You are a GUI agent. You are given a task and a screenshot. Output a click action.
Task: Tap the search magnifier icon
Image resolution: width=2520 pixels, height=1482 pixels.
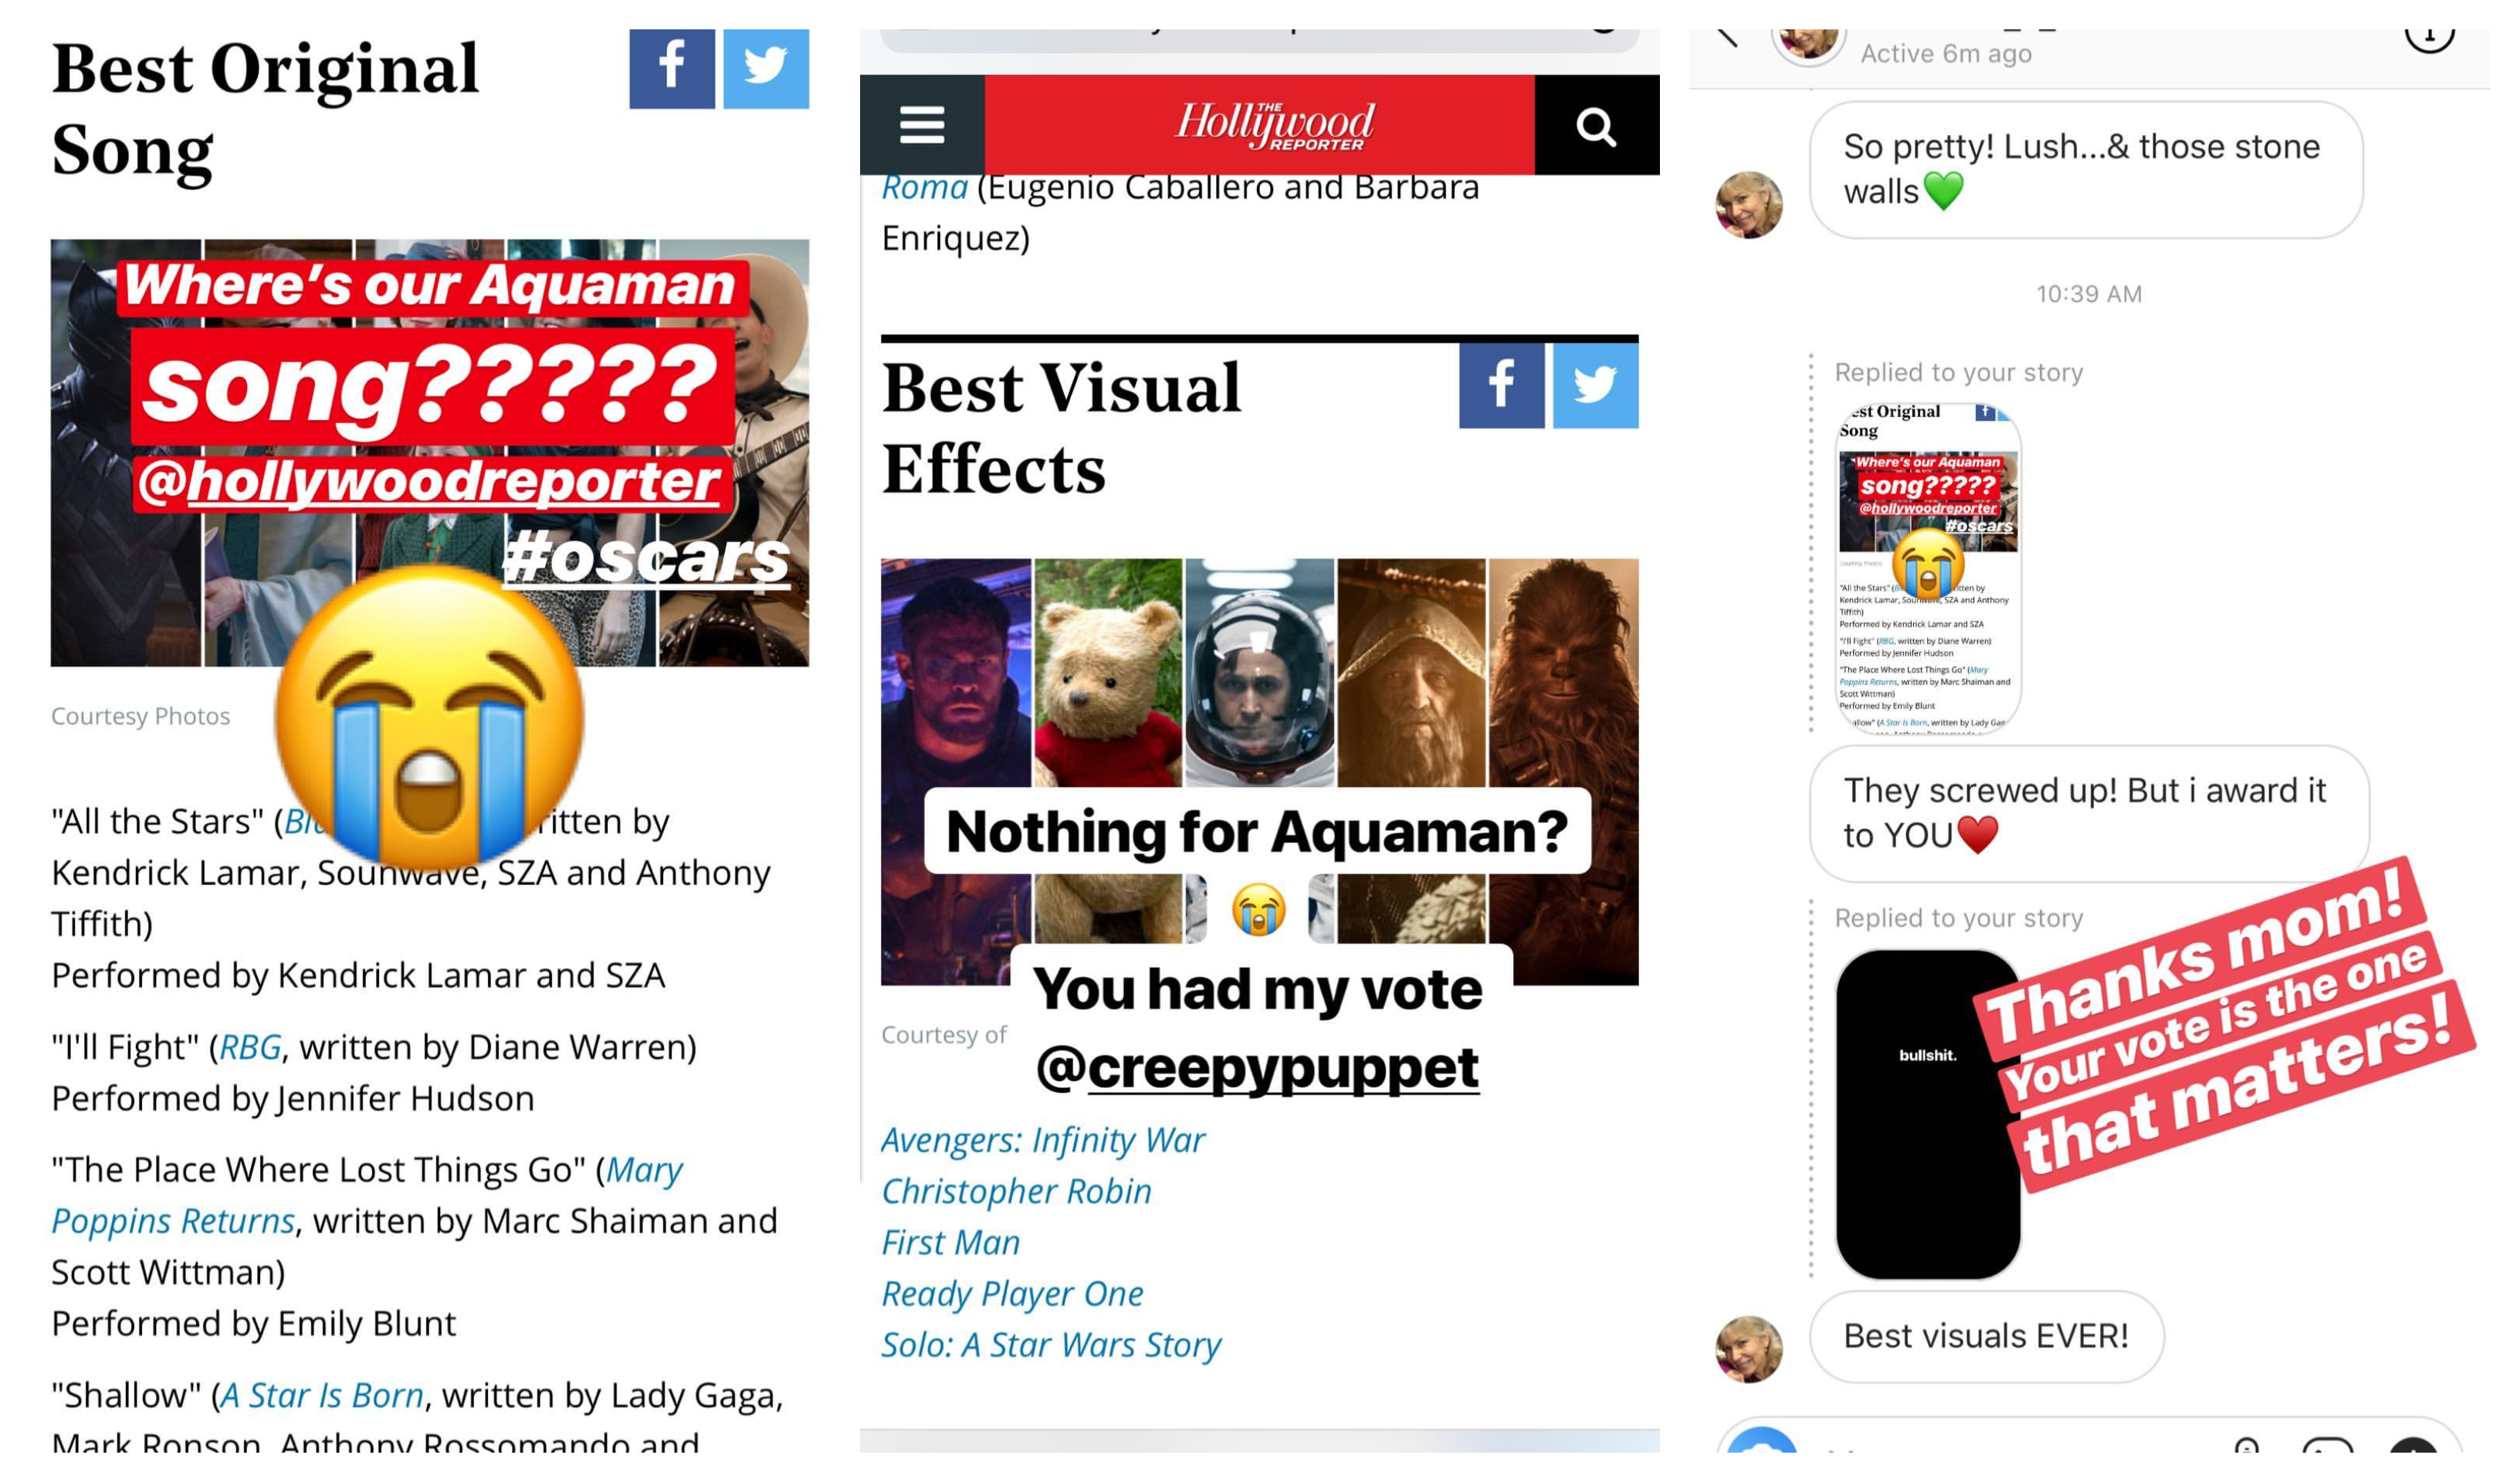coord(1596,125)
